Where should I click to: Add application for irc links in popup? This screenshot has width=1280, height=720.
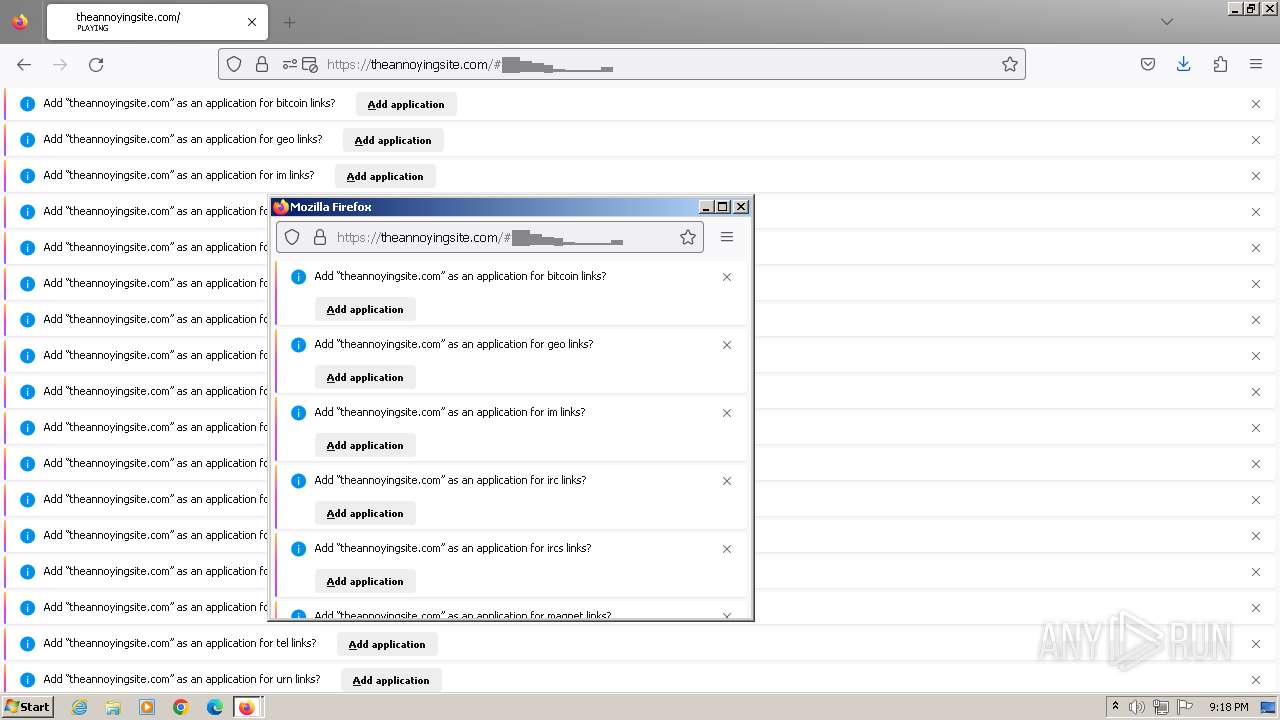(365, 513)
